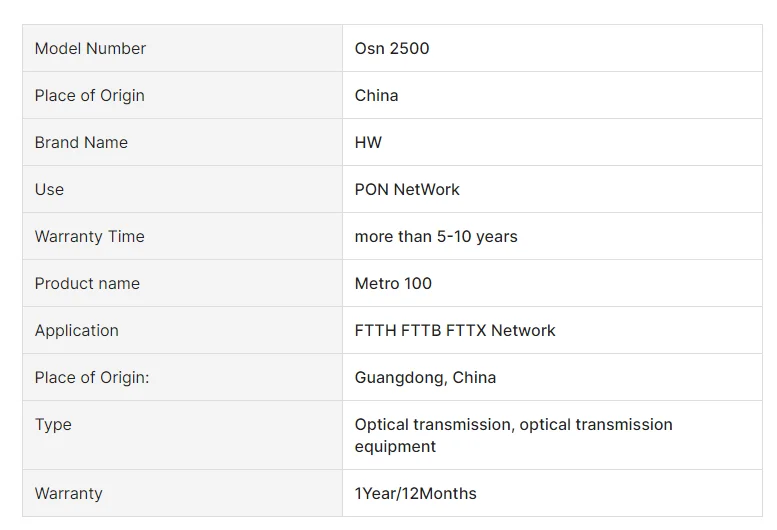Click the Model Number label cell
The width and height of the screenshot is (777, 530).
point(182,48)
